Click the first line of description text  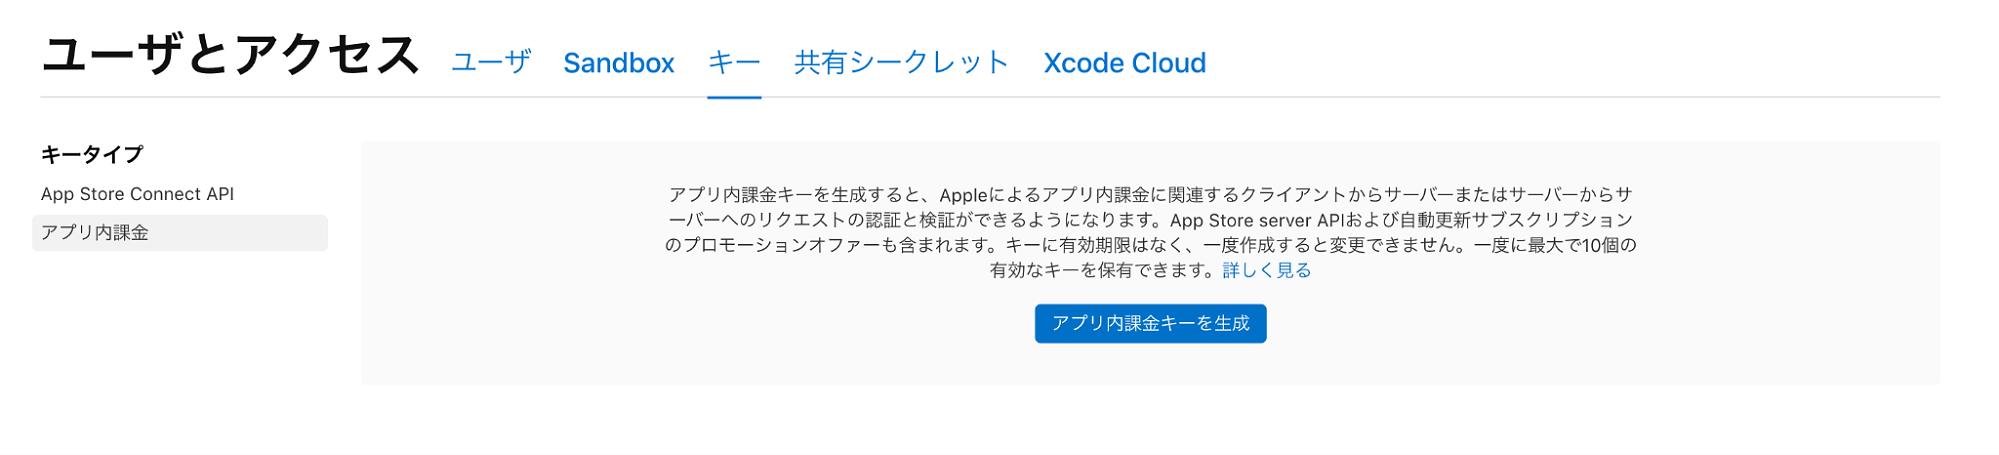pos(1150,194)
